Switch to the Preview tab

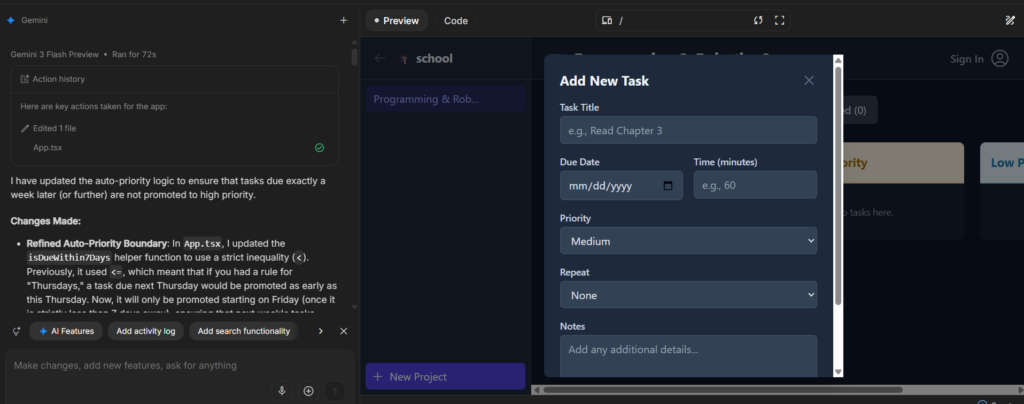point(396,20)
